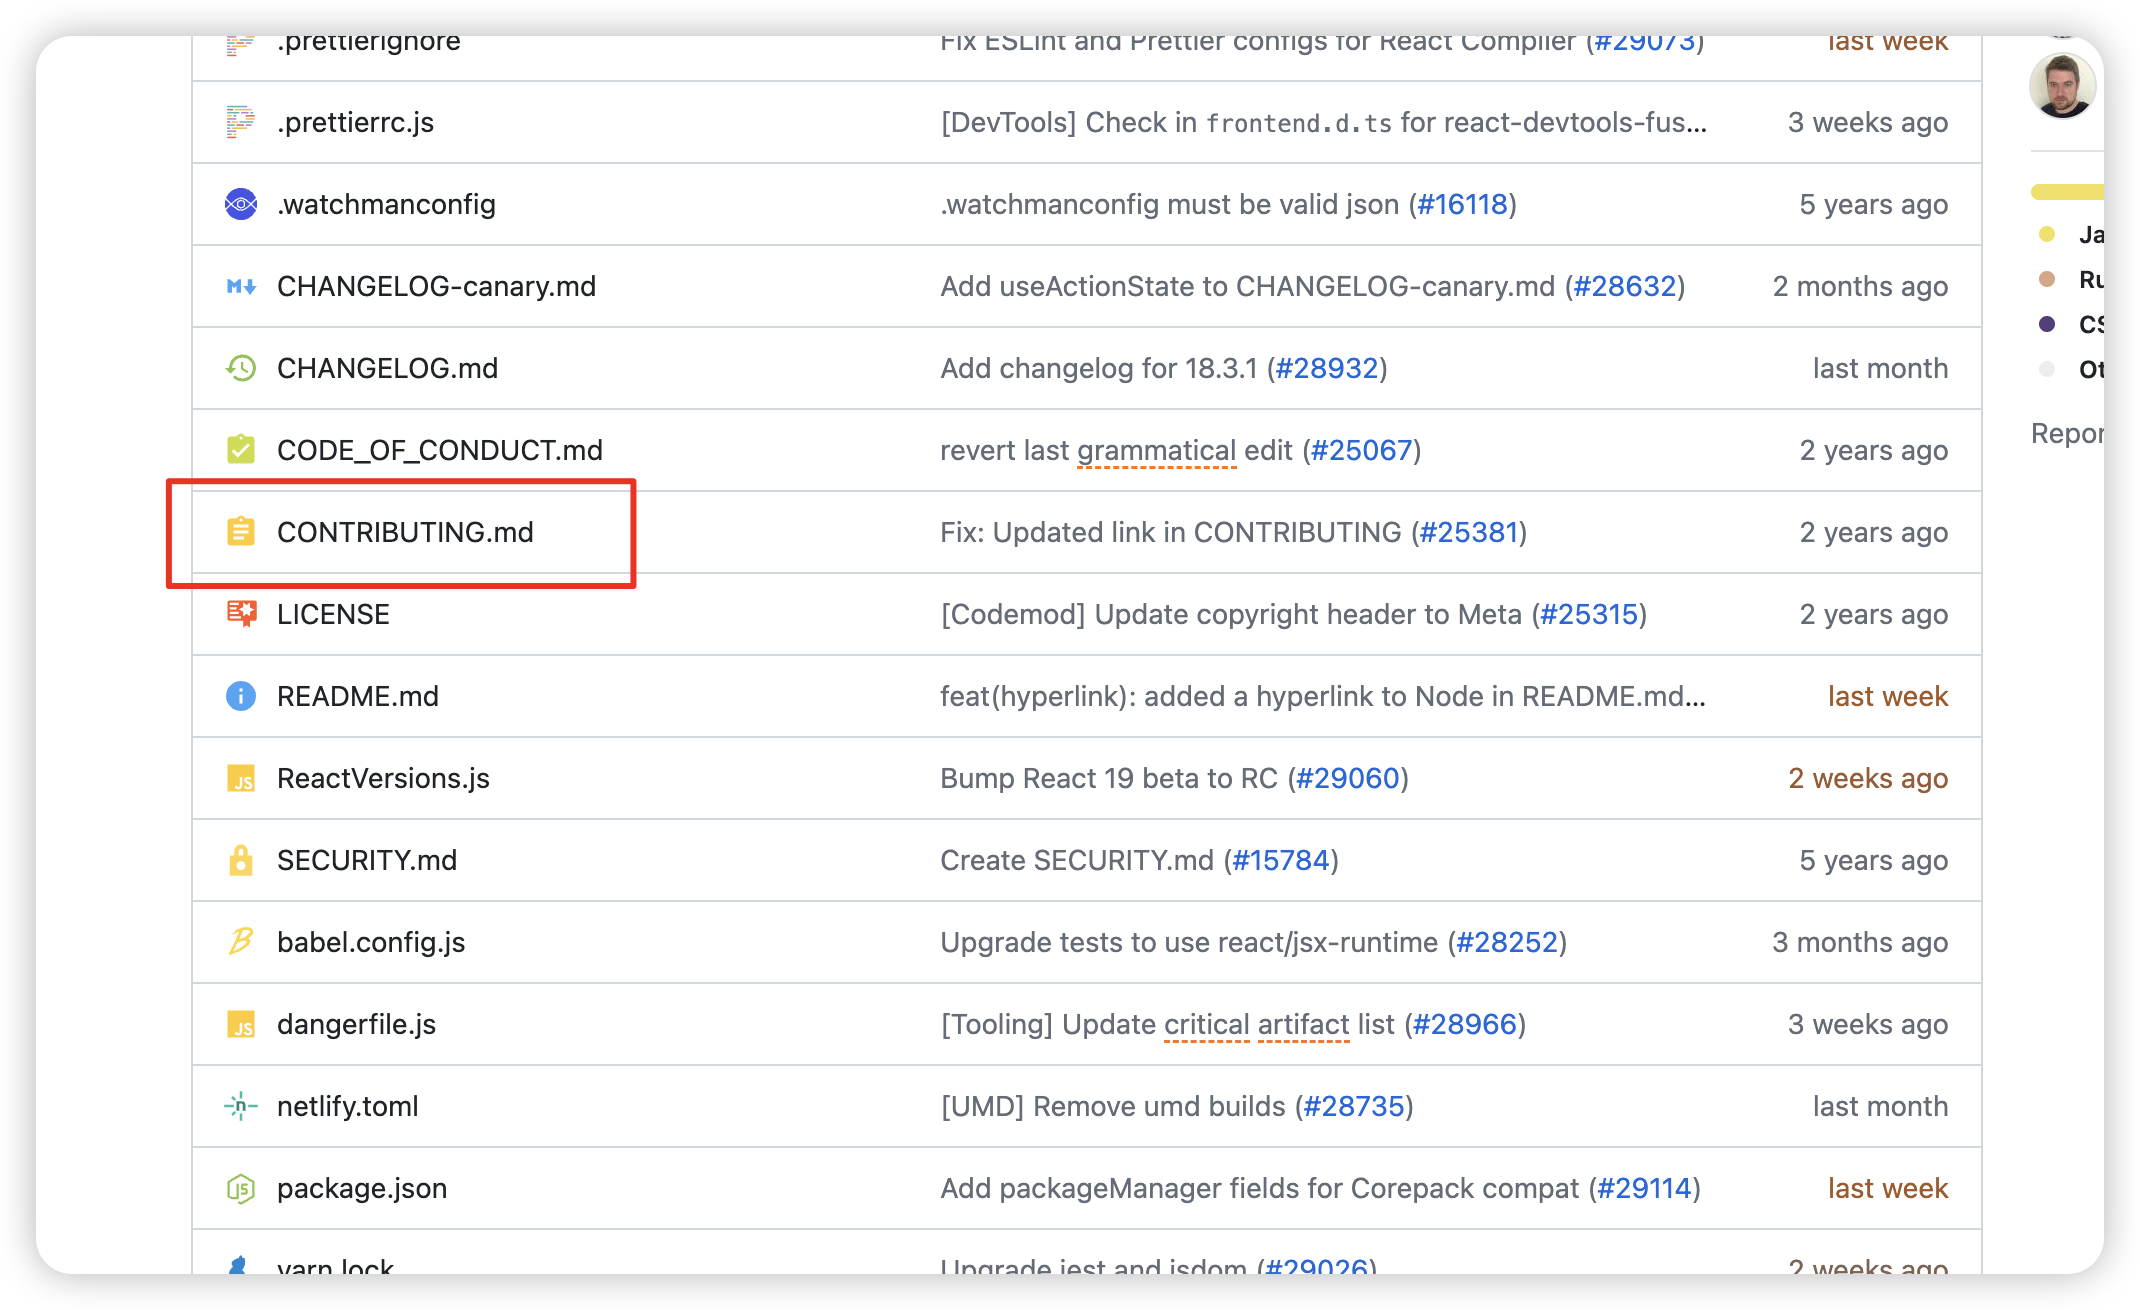Click the Node.js hexagon icon for package.json
This screenshot has width=2140, height=1310.
tap(240, 1188)
